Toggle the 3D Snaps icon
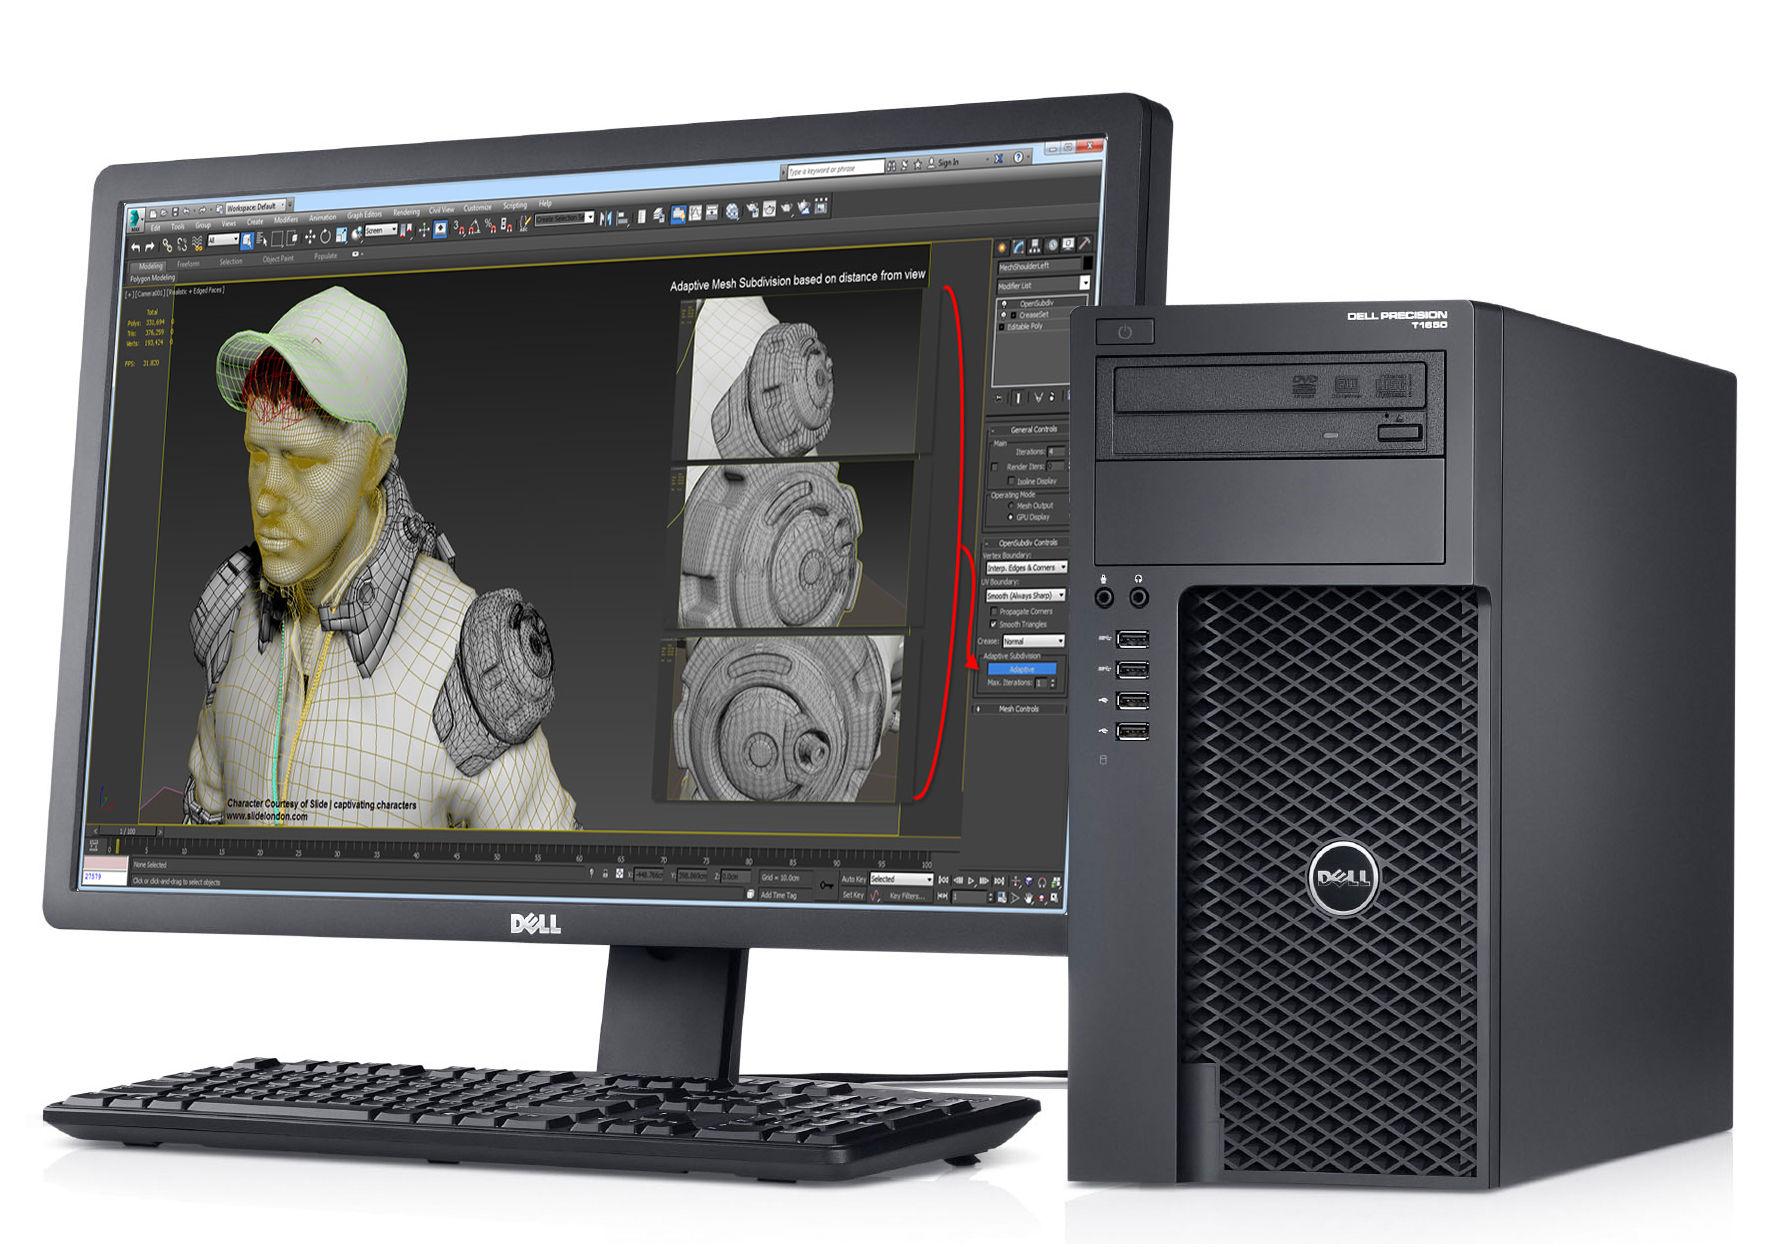1783x1247 pixels. (459, 227)
